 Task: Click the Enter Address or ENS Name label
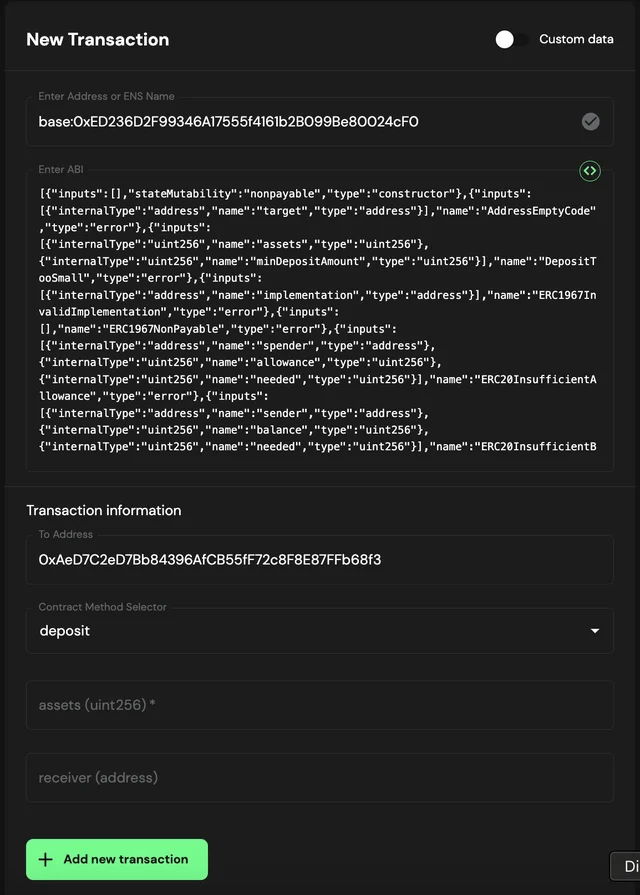tap(105, 96)
